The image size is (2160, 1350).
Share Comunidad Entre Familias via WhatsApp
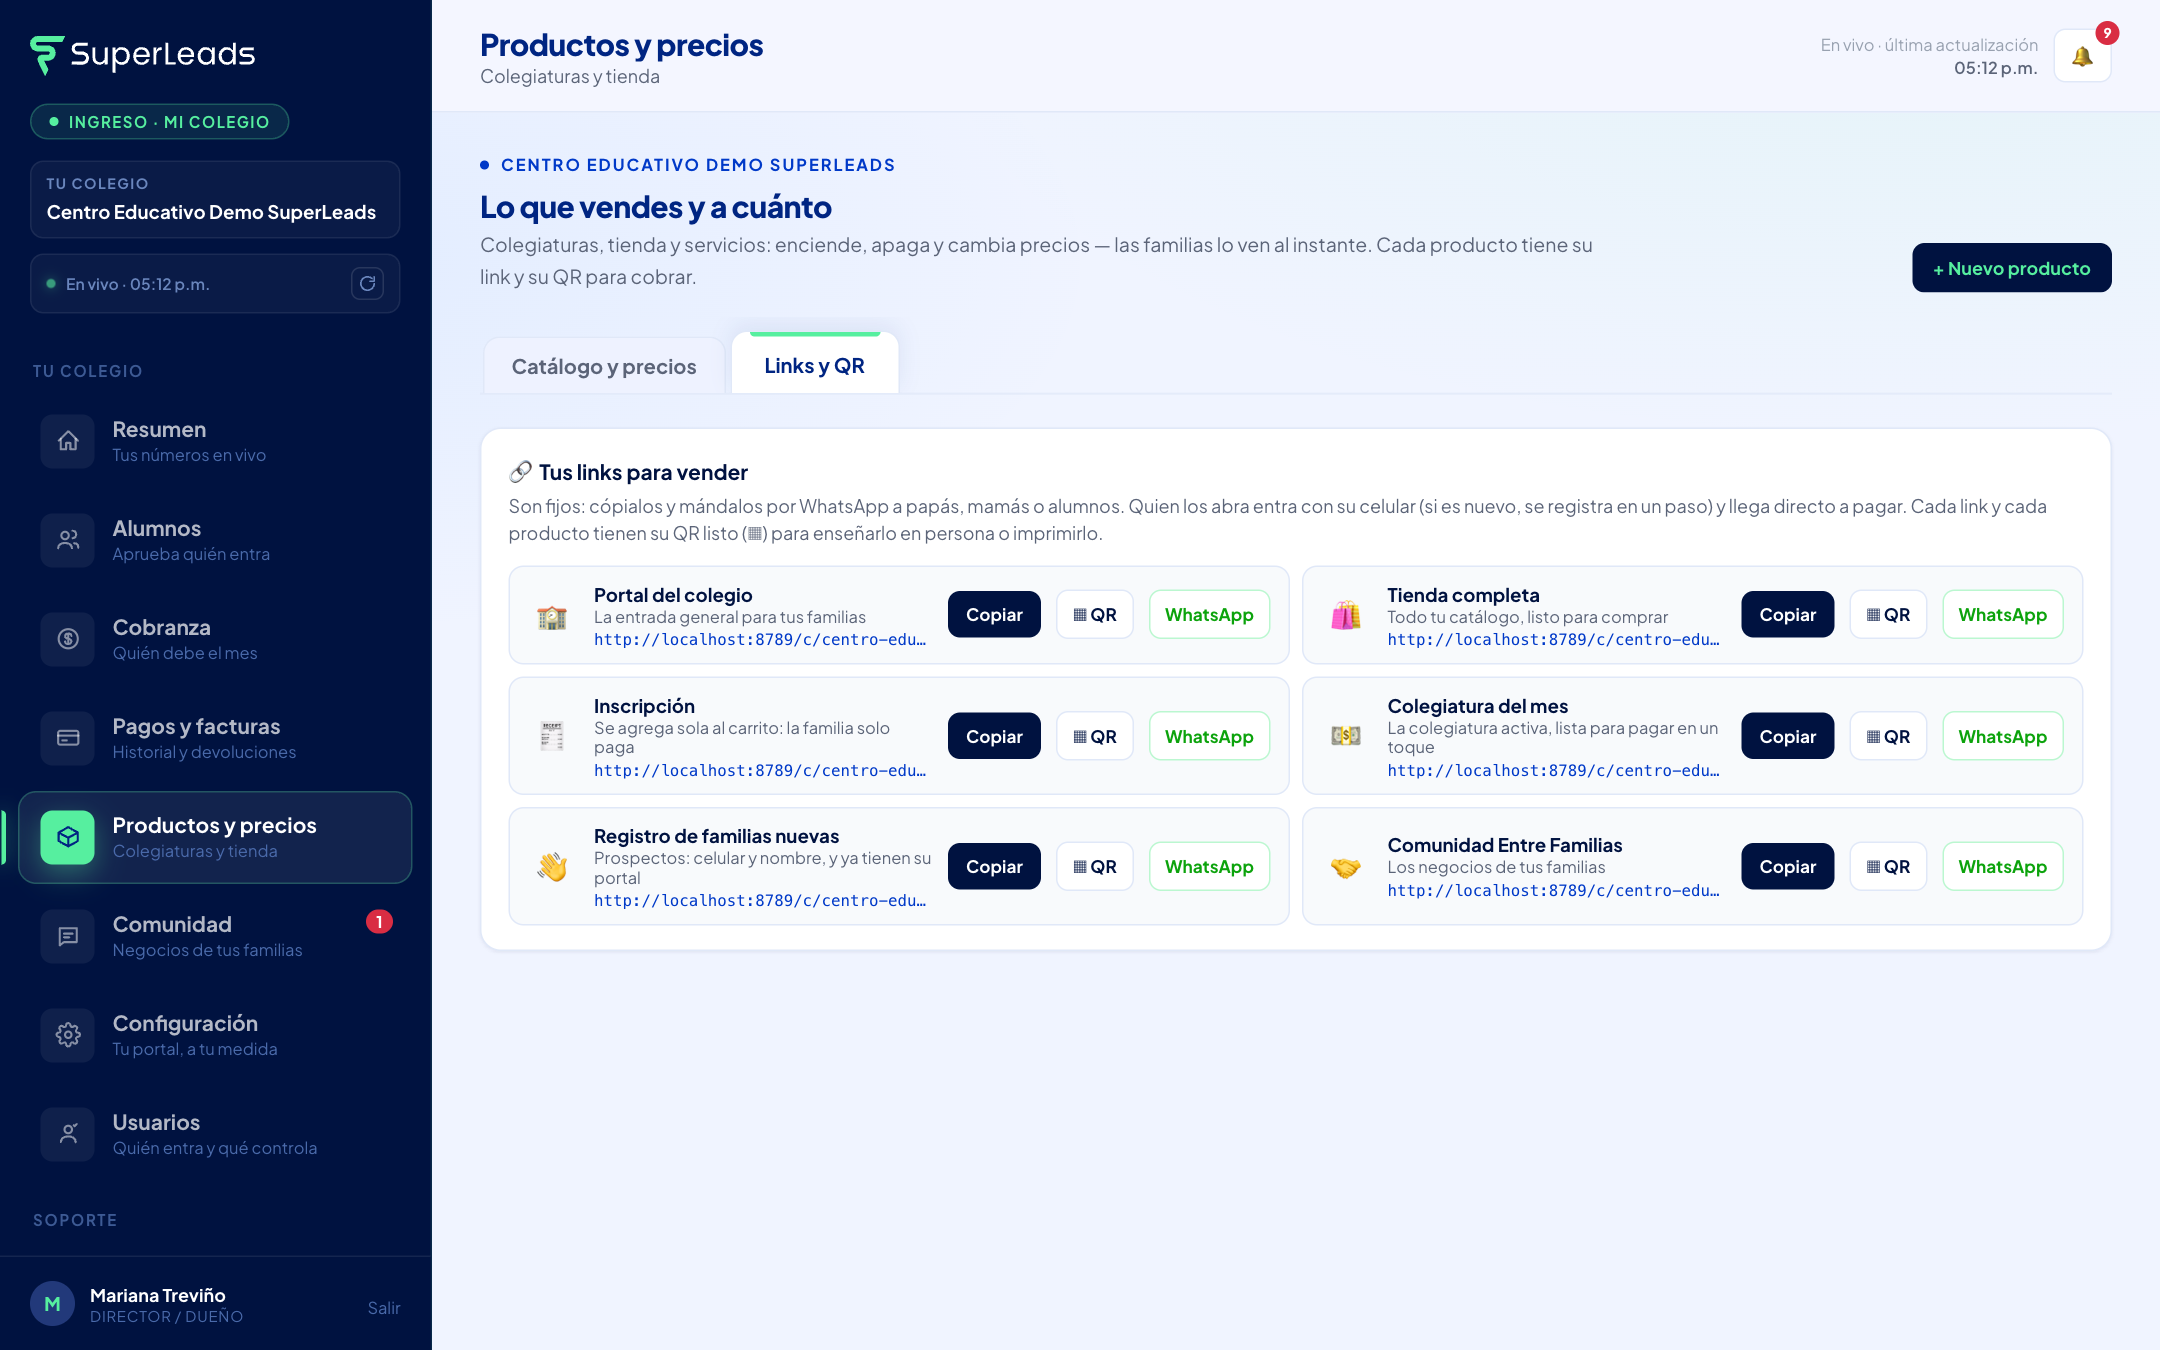2003,866
